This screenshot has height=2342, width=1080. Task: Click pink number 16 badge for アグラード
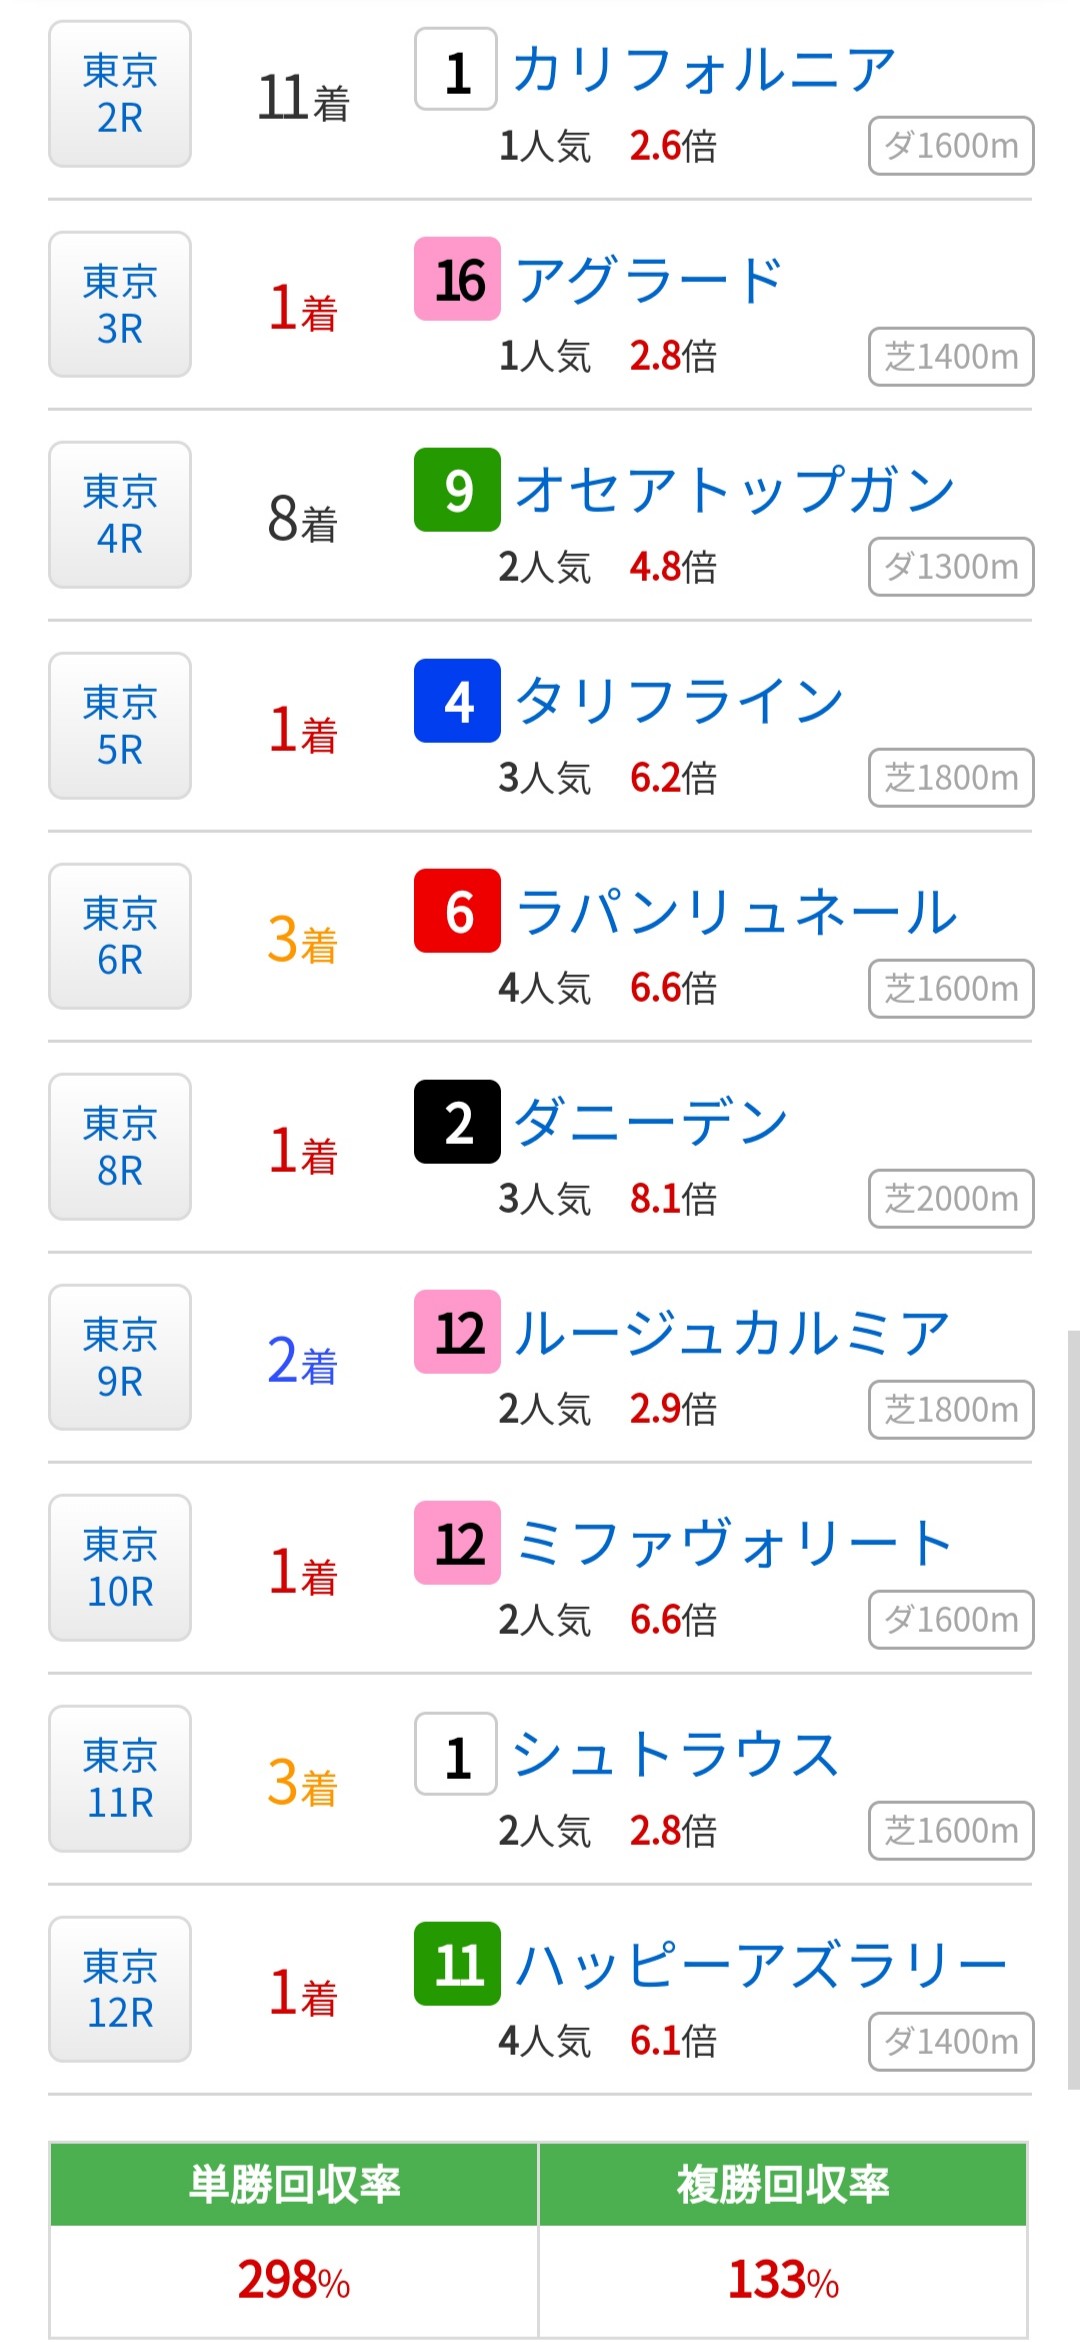(458, 280)
